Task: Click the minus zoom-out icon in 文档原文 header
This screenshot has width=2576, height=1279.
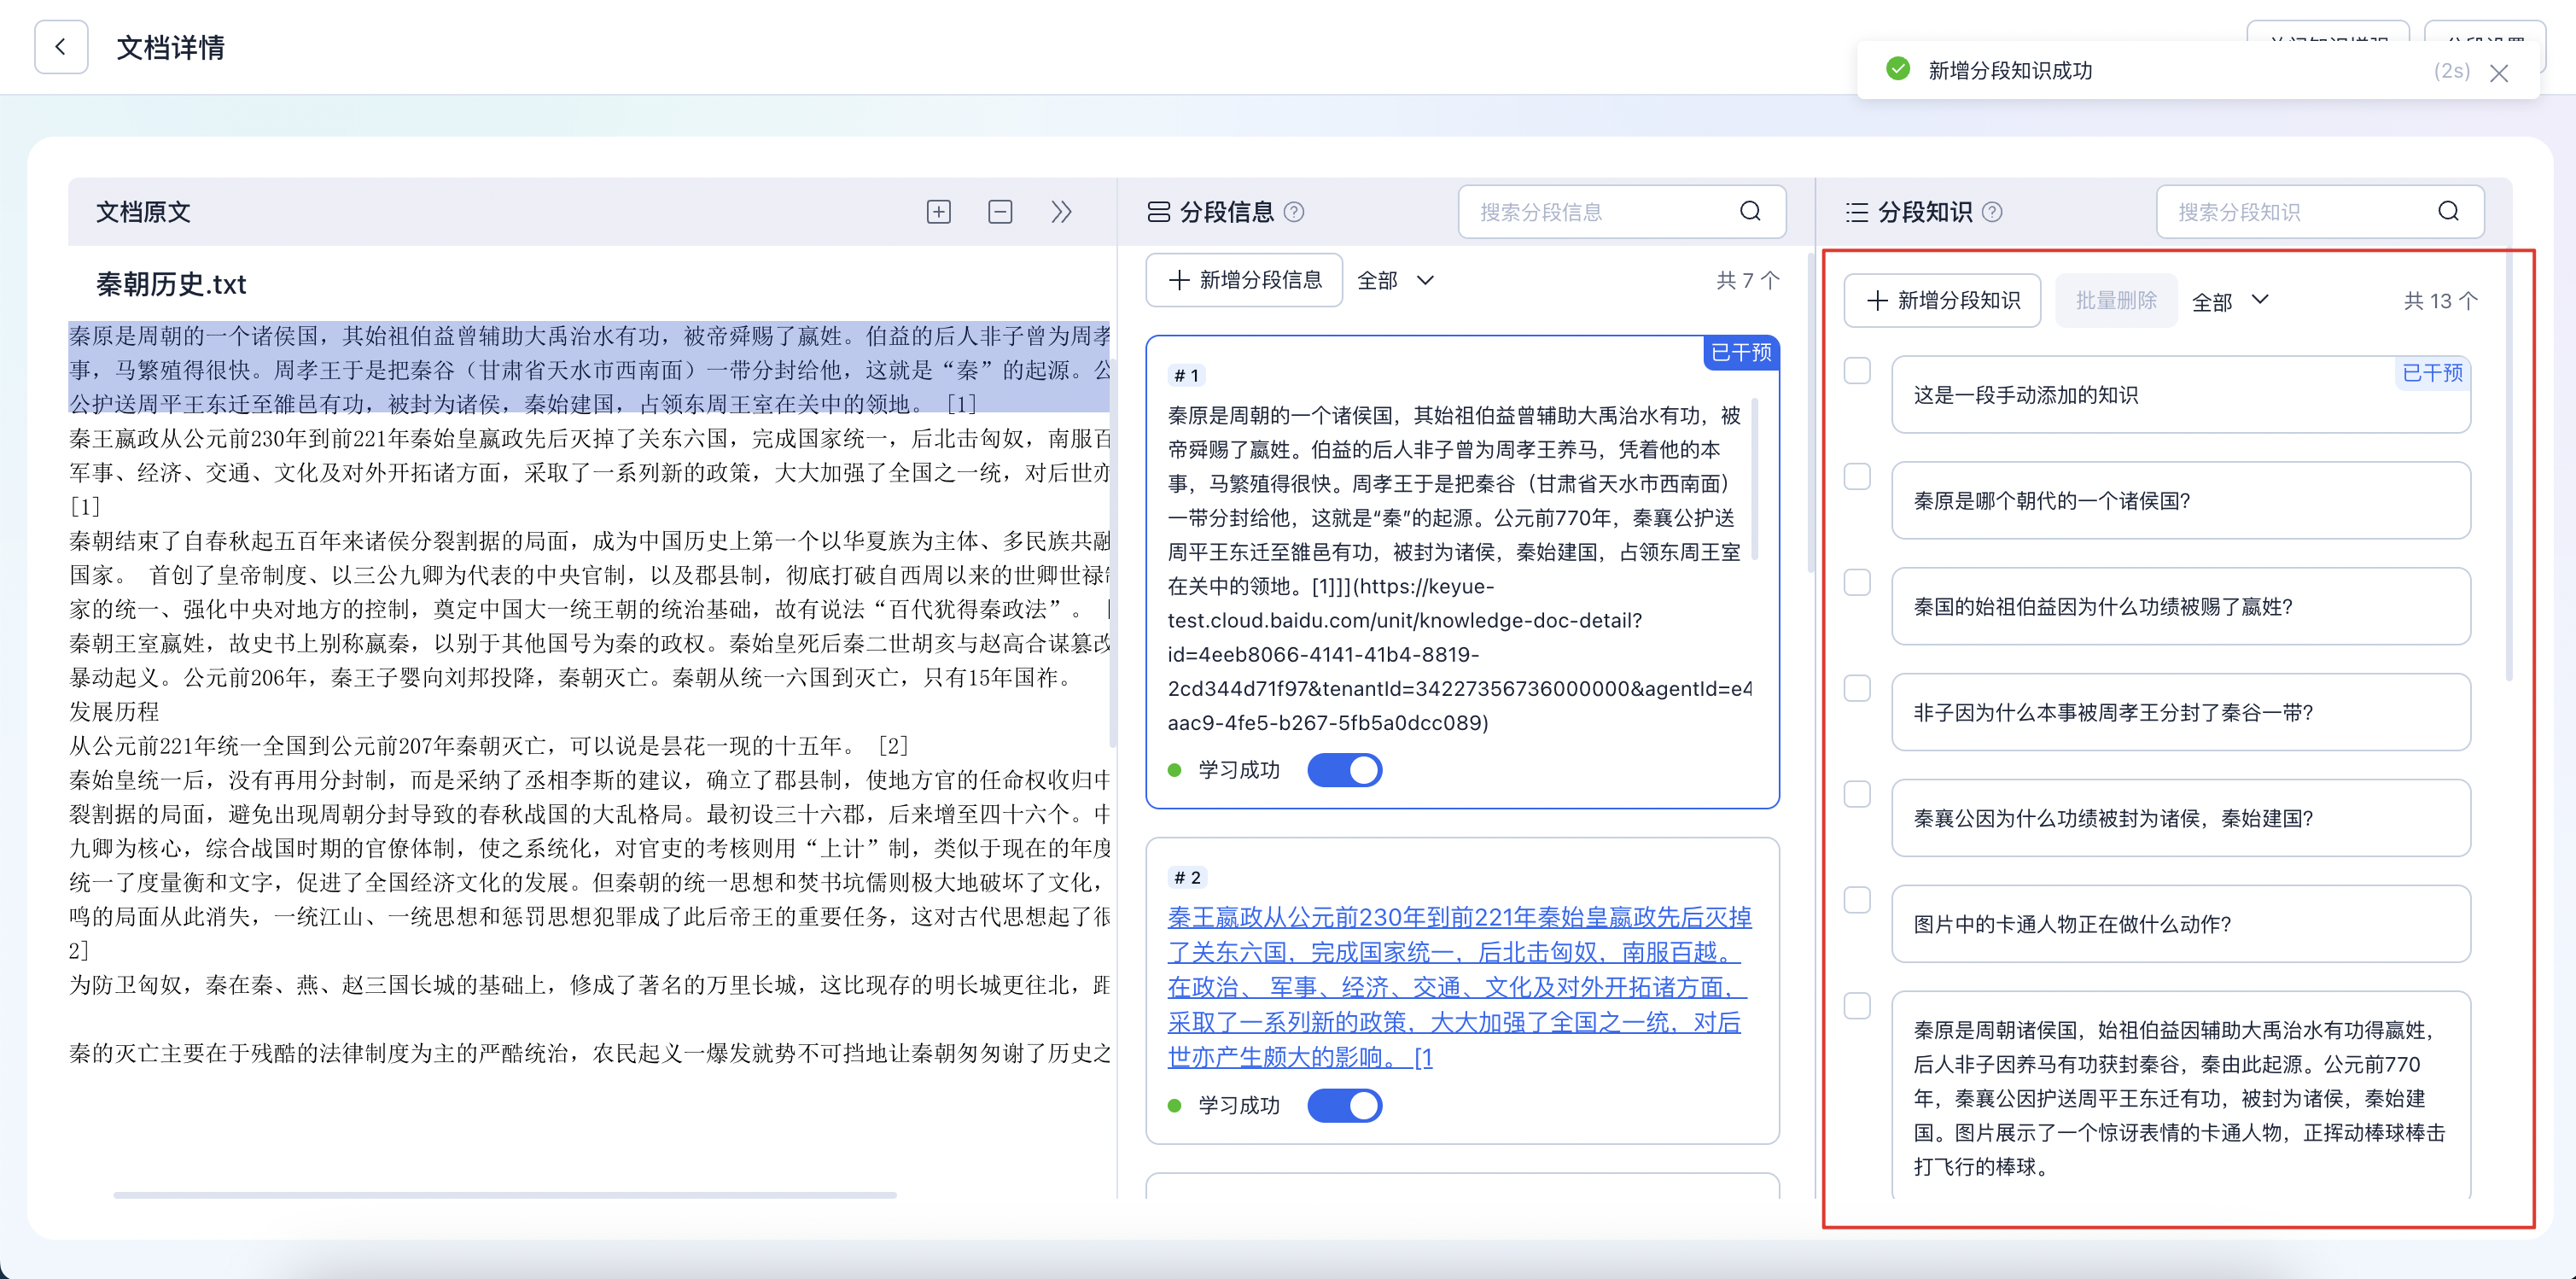Action: point(1000,212)
